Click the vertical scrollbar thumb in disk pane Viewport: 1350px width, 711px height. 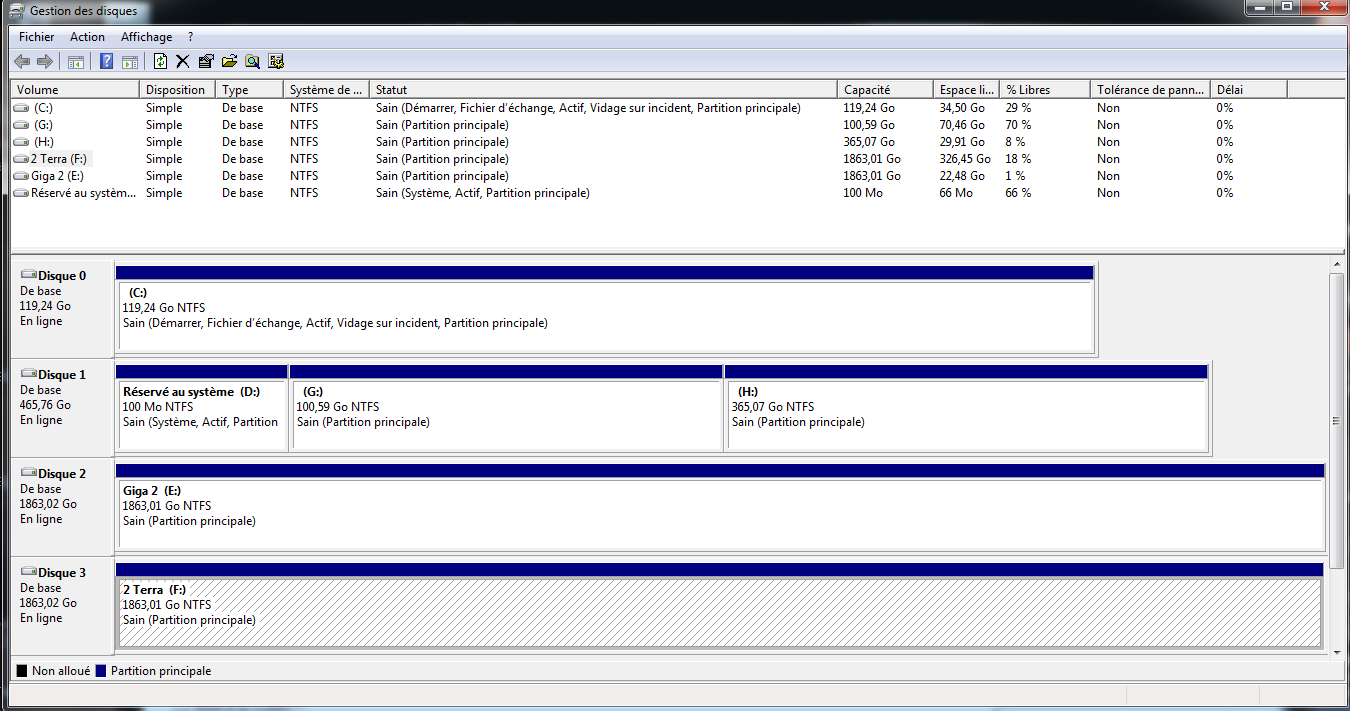[1337, 421]
